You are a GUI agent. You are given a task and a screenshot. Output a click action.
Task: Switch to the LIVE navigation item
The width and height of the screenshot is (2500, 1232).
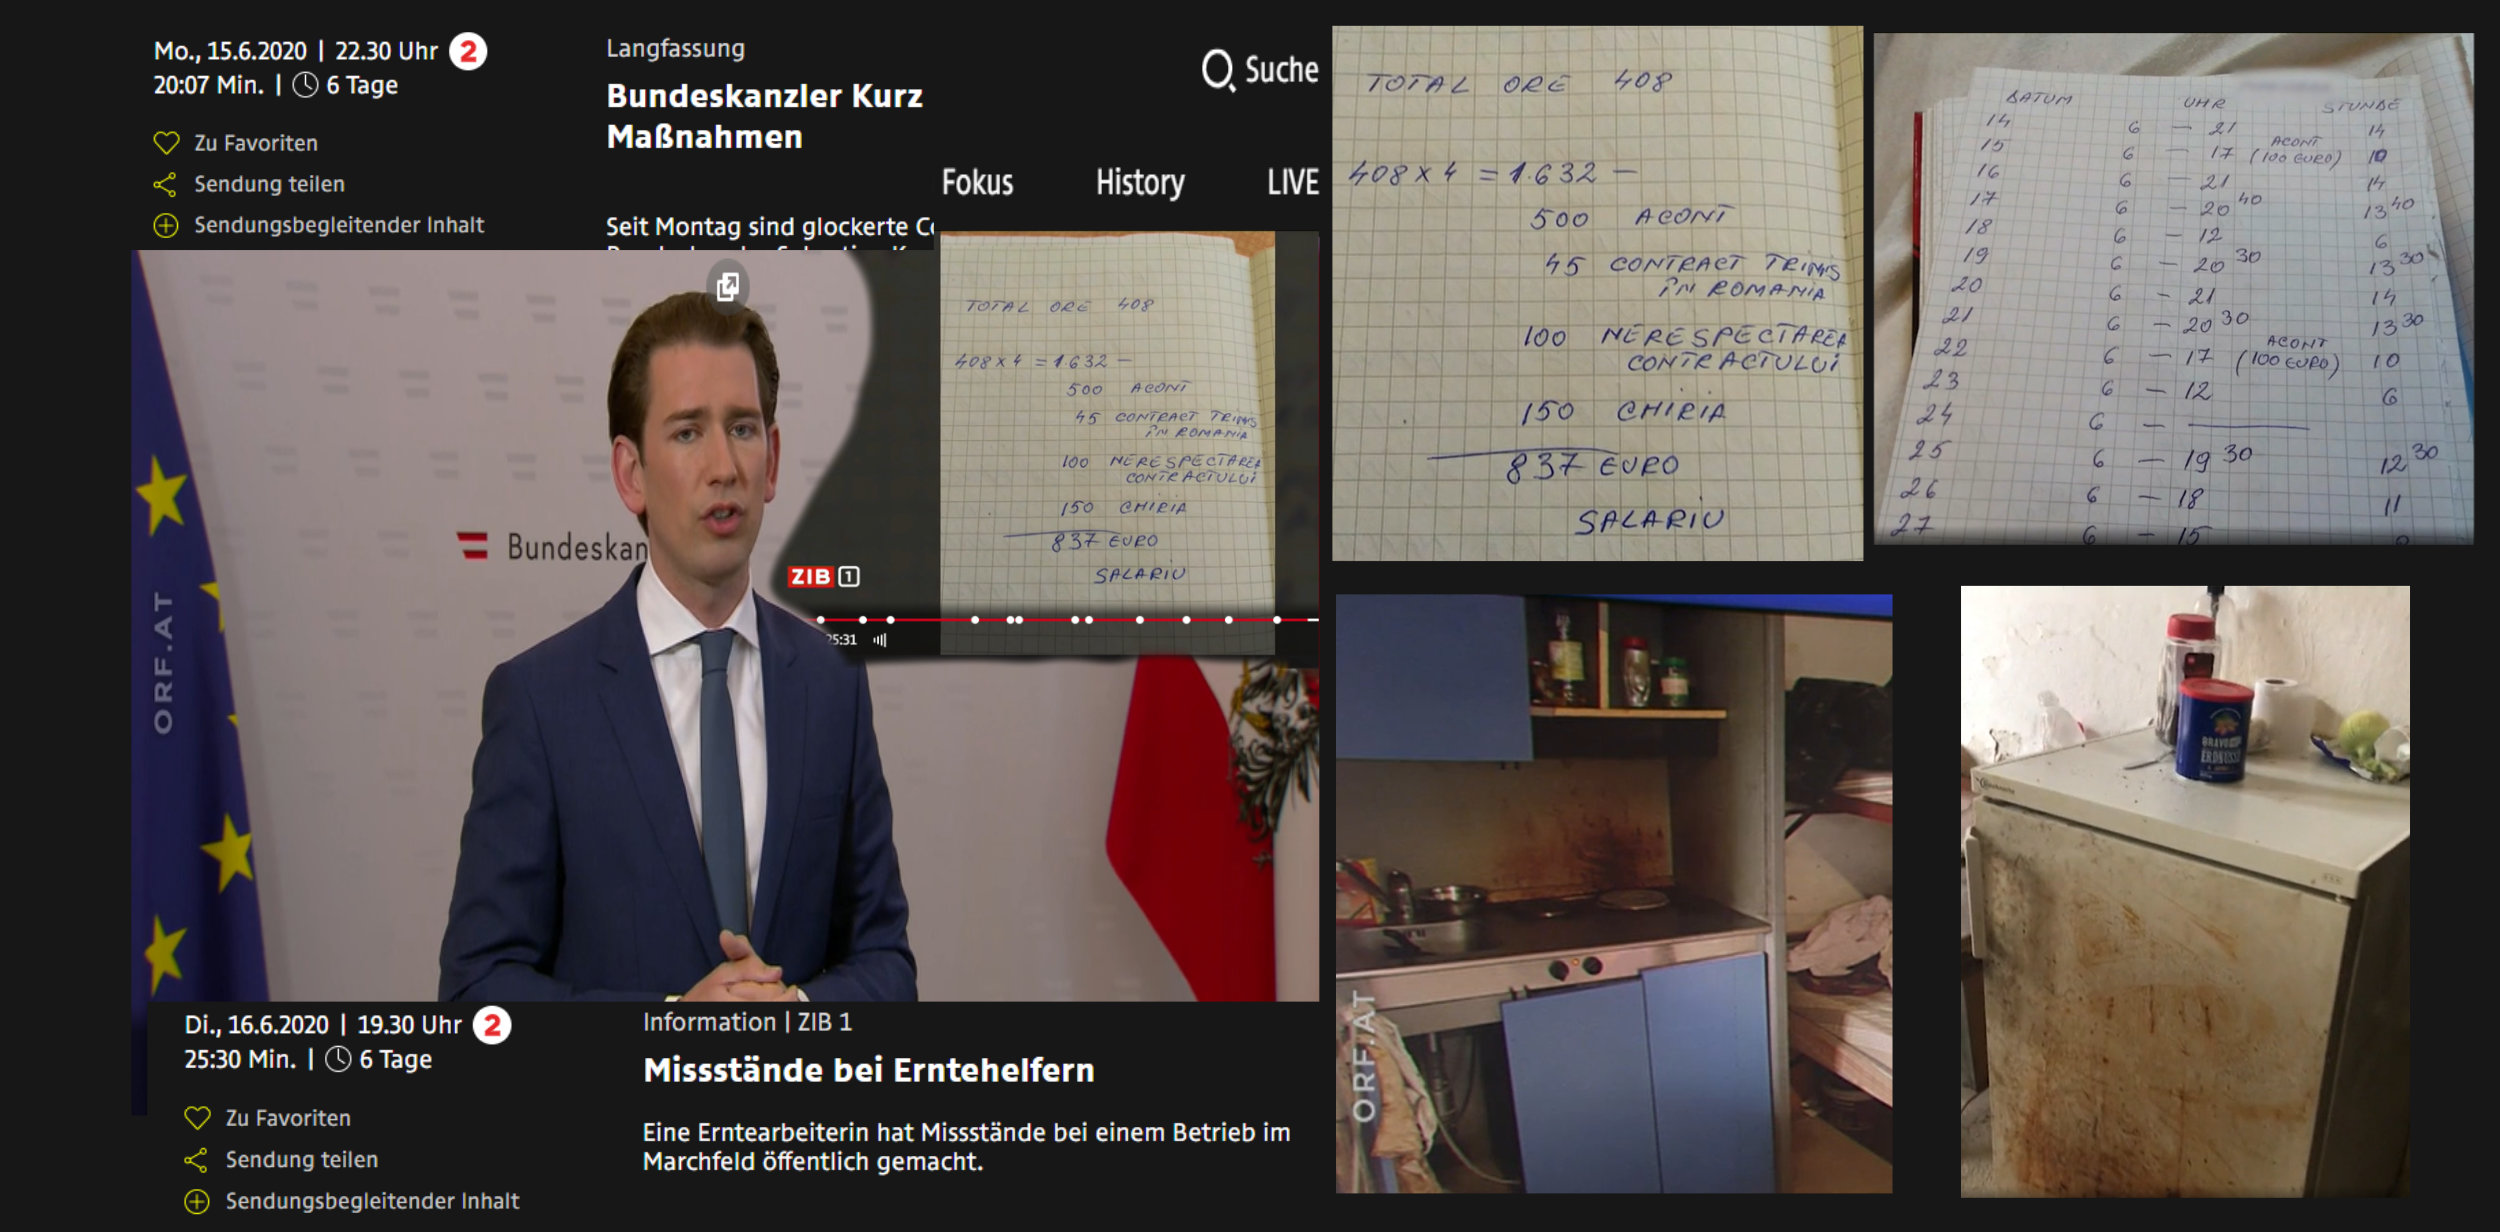click(1292, 183)
